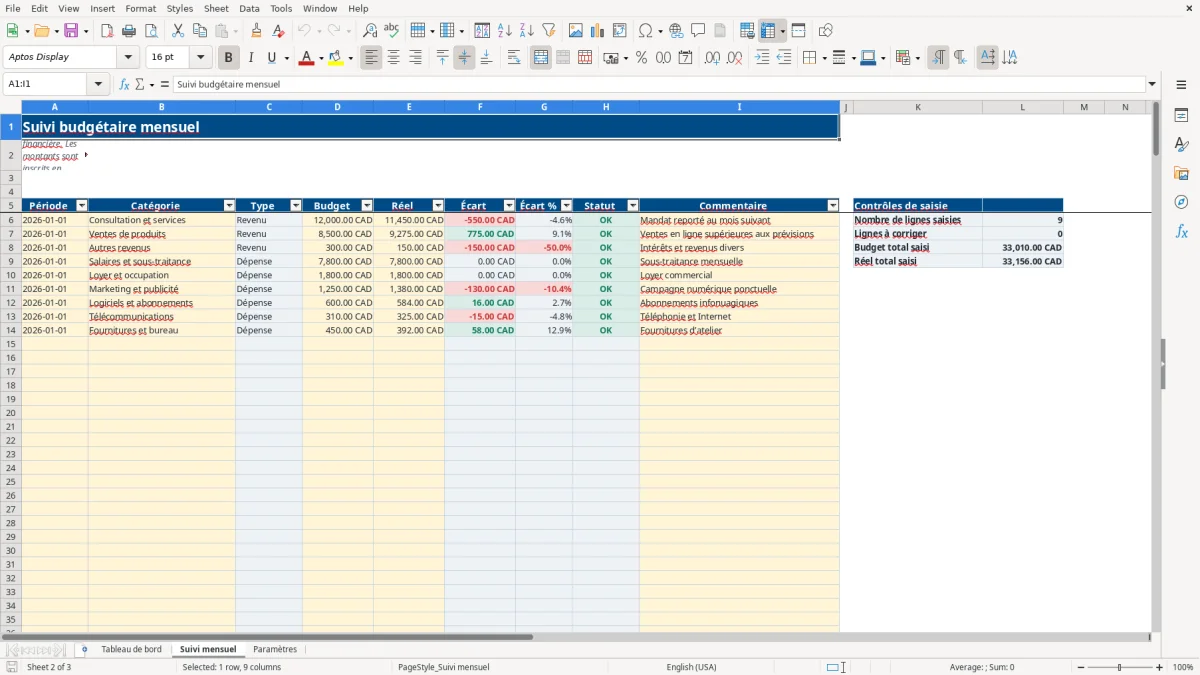The height and width of the screenshot is (675, 1200).
Task: Toggle Italic formatting button
Action: coord(250,58)
